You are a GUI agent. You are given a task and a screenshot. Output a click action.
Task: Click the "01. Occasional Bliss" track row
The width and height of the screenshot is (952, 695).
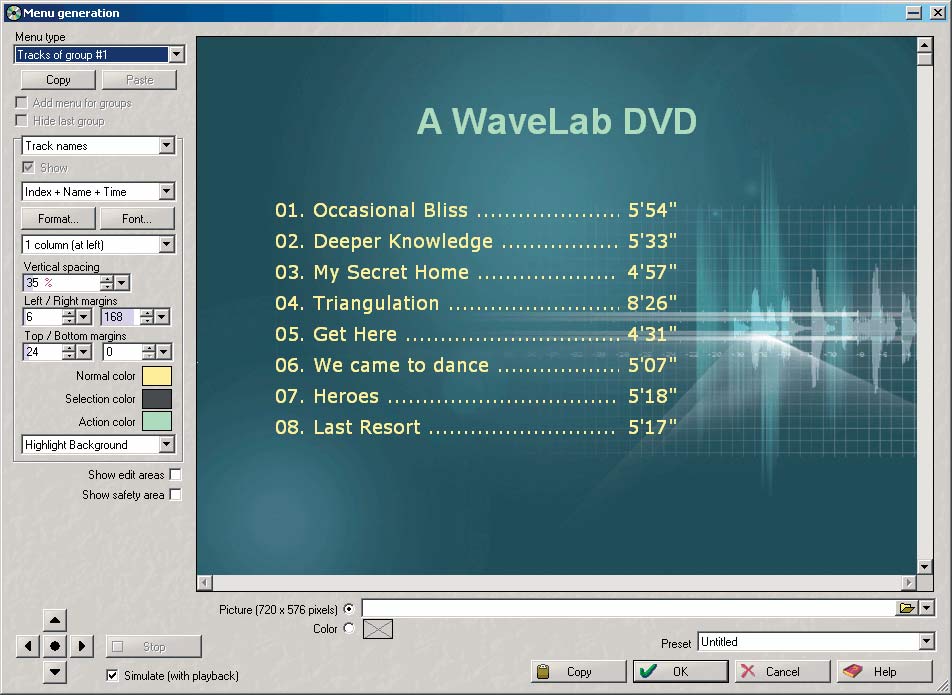click(x=476, y=210)
